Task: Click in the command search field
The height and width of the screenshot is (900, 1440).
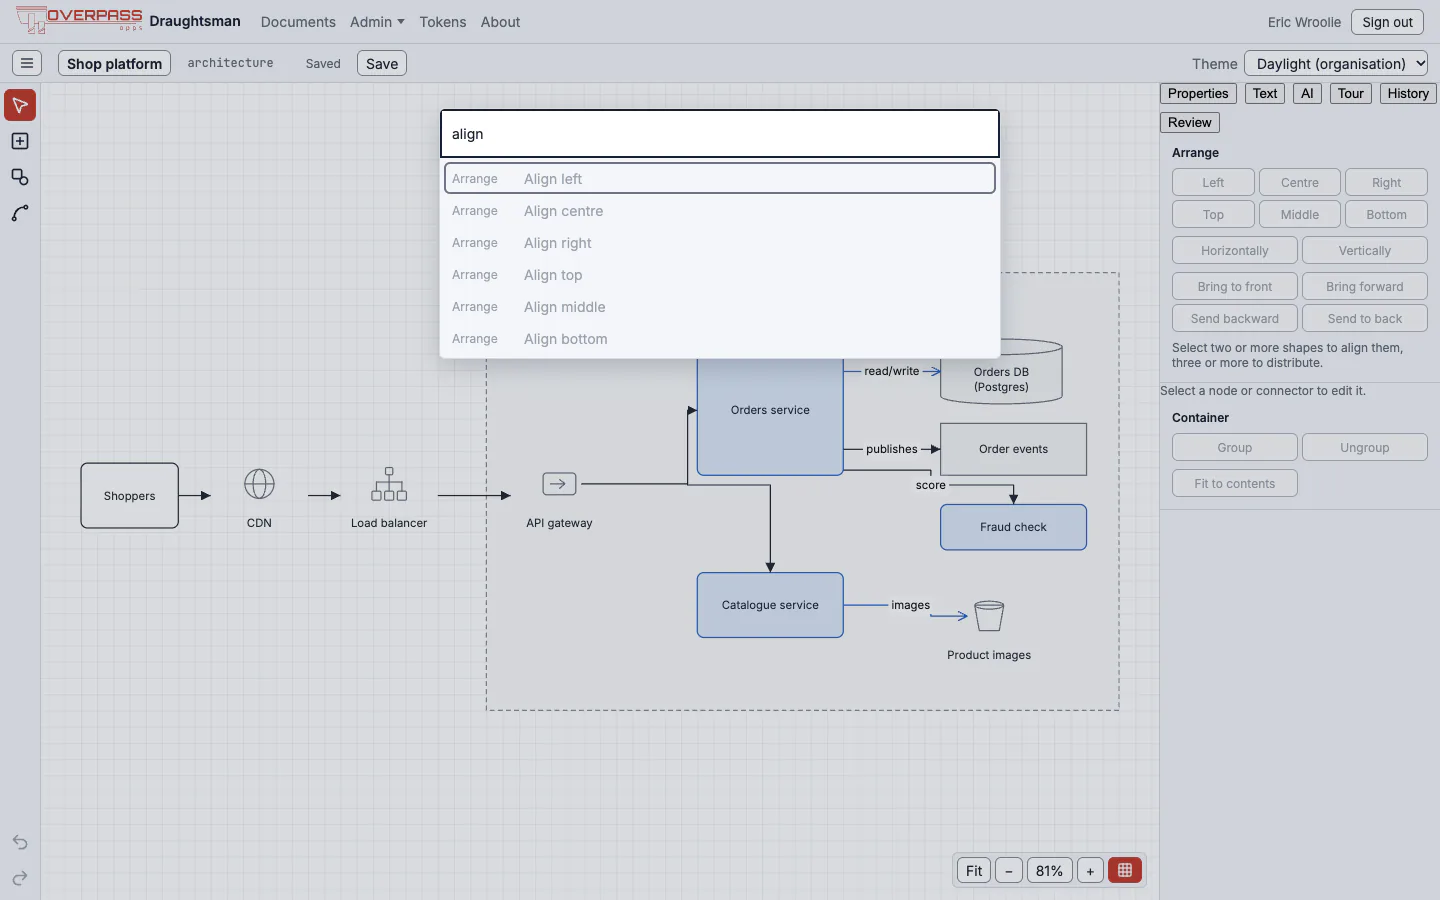Action: point(720,134)
